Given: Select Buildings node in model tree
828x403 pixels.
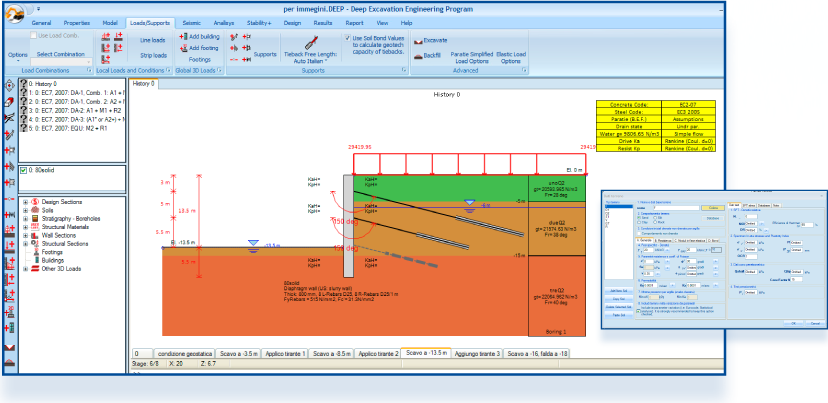Looking at the screenshot, I should click(53, 260).
